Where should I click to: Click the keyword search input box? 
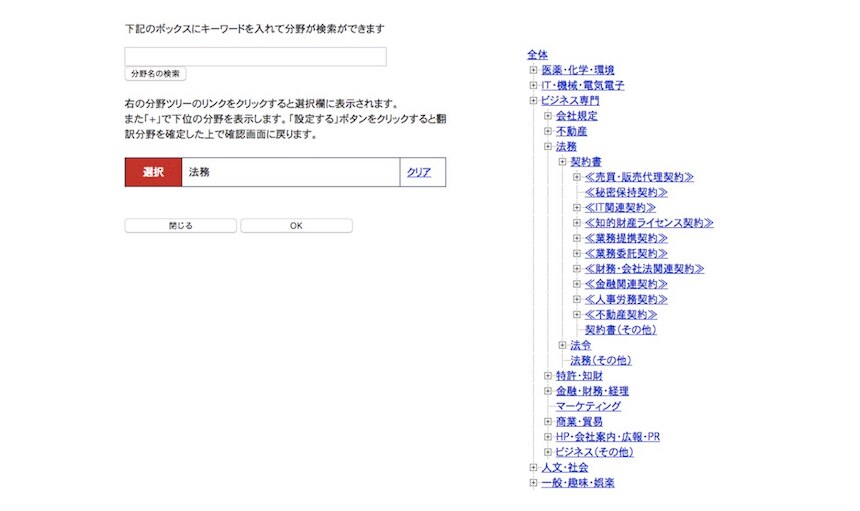pyautogui.click(x=255, y=57)
